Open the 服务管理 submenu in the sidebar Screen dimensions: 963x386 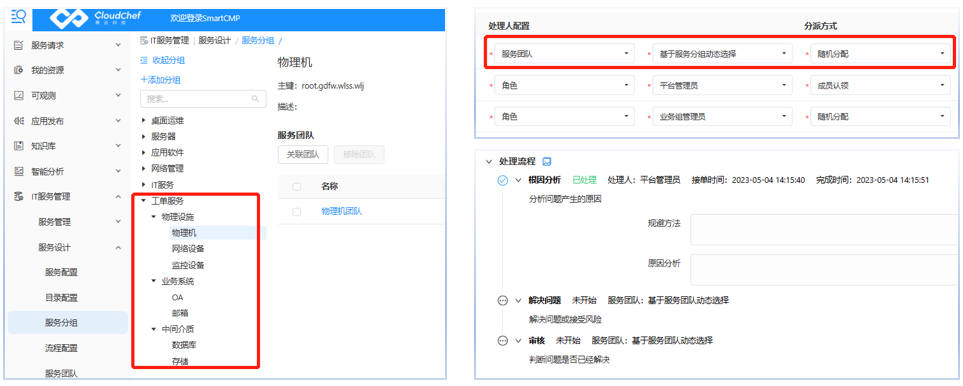coord(68,222)
